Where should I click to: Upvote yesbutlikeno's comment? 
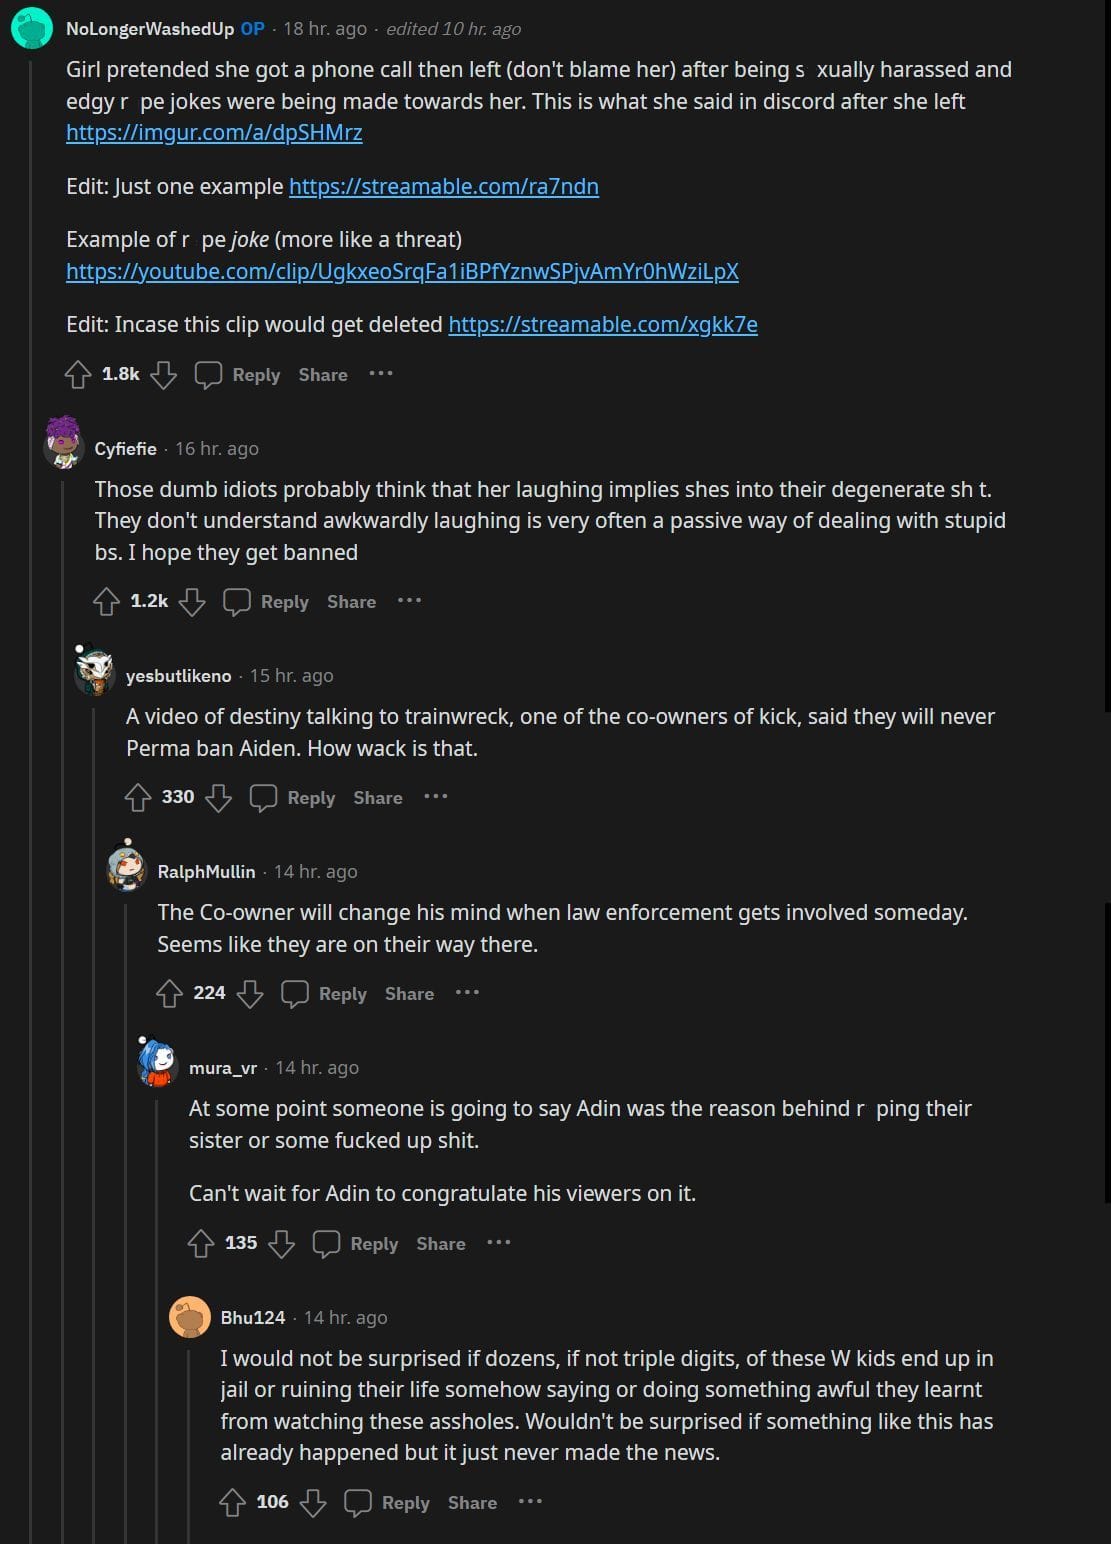click(x=138, y=797)
